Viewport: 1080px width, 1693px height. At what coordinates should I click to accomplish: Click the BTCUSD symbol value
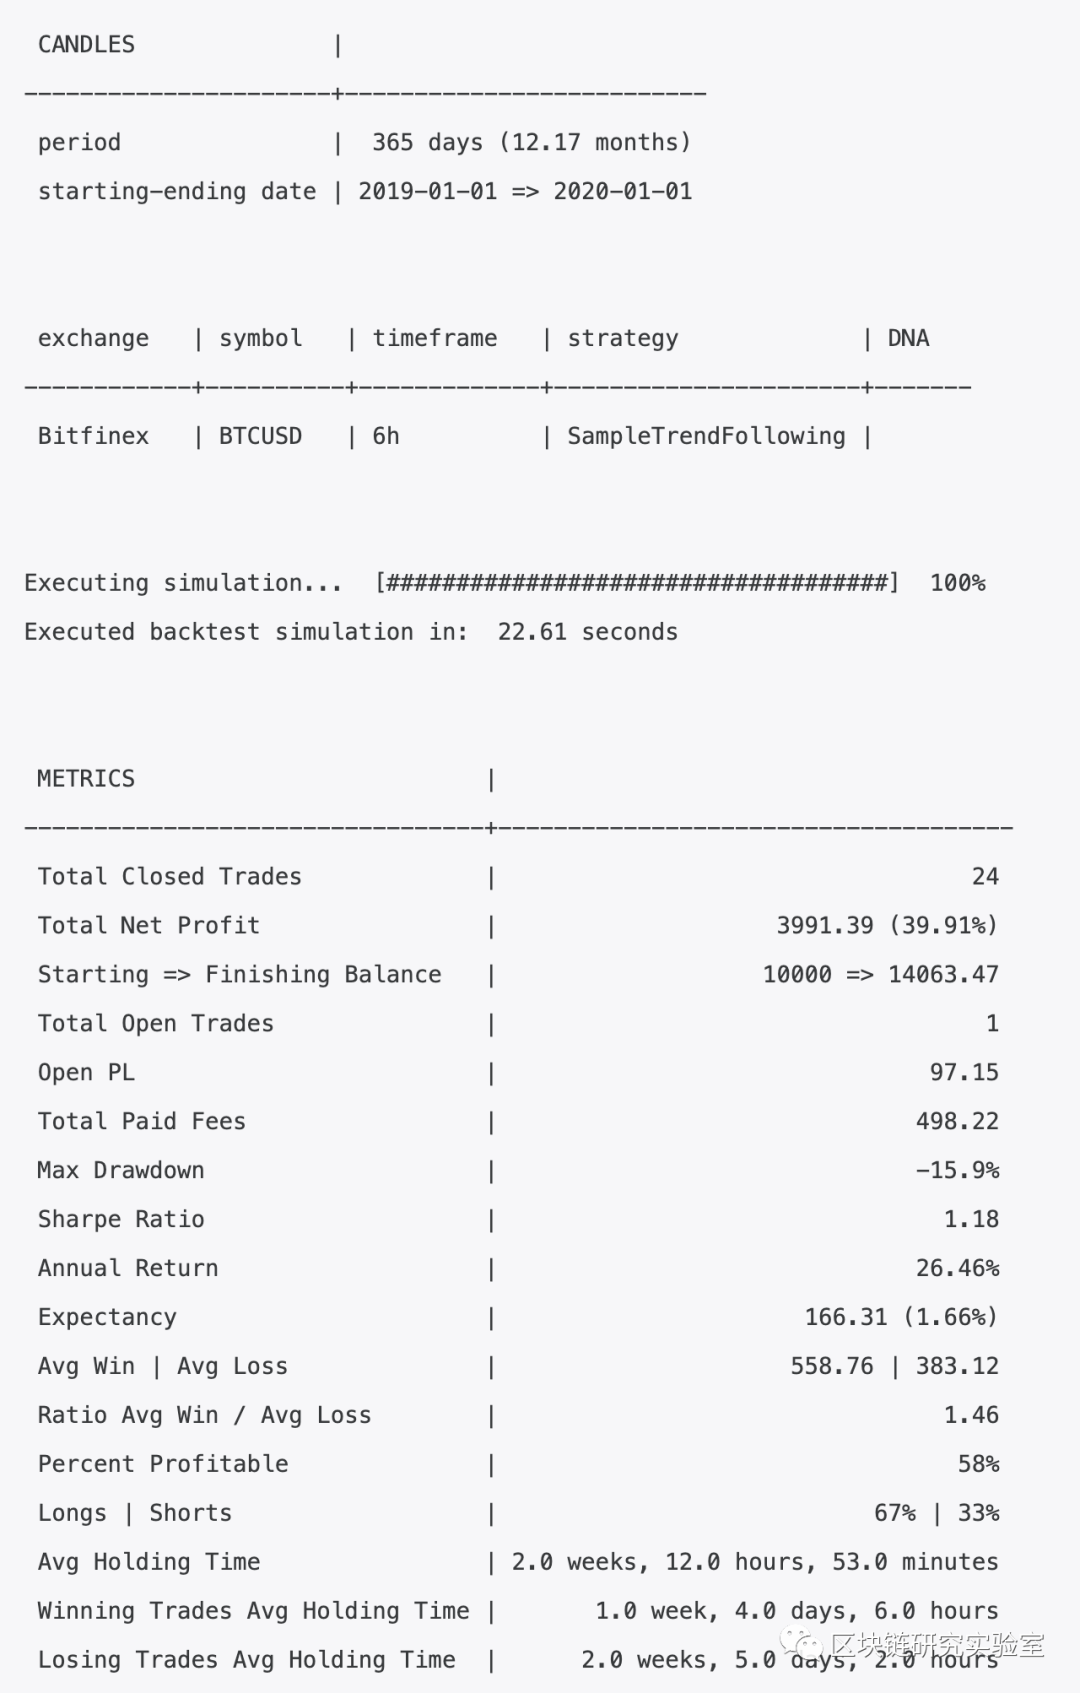click(x=260, y=436)
